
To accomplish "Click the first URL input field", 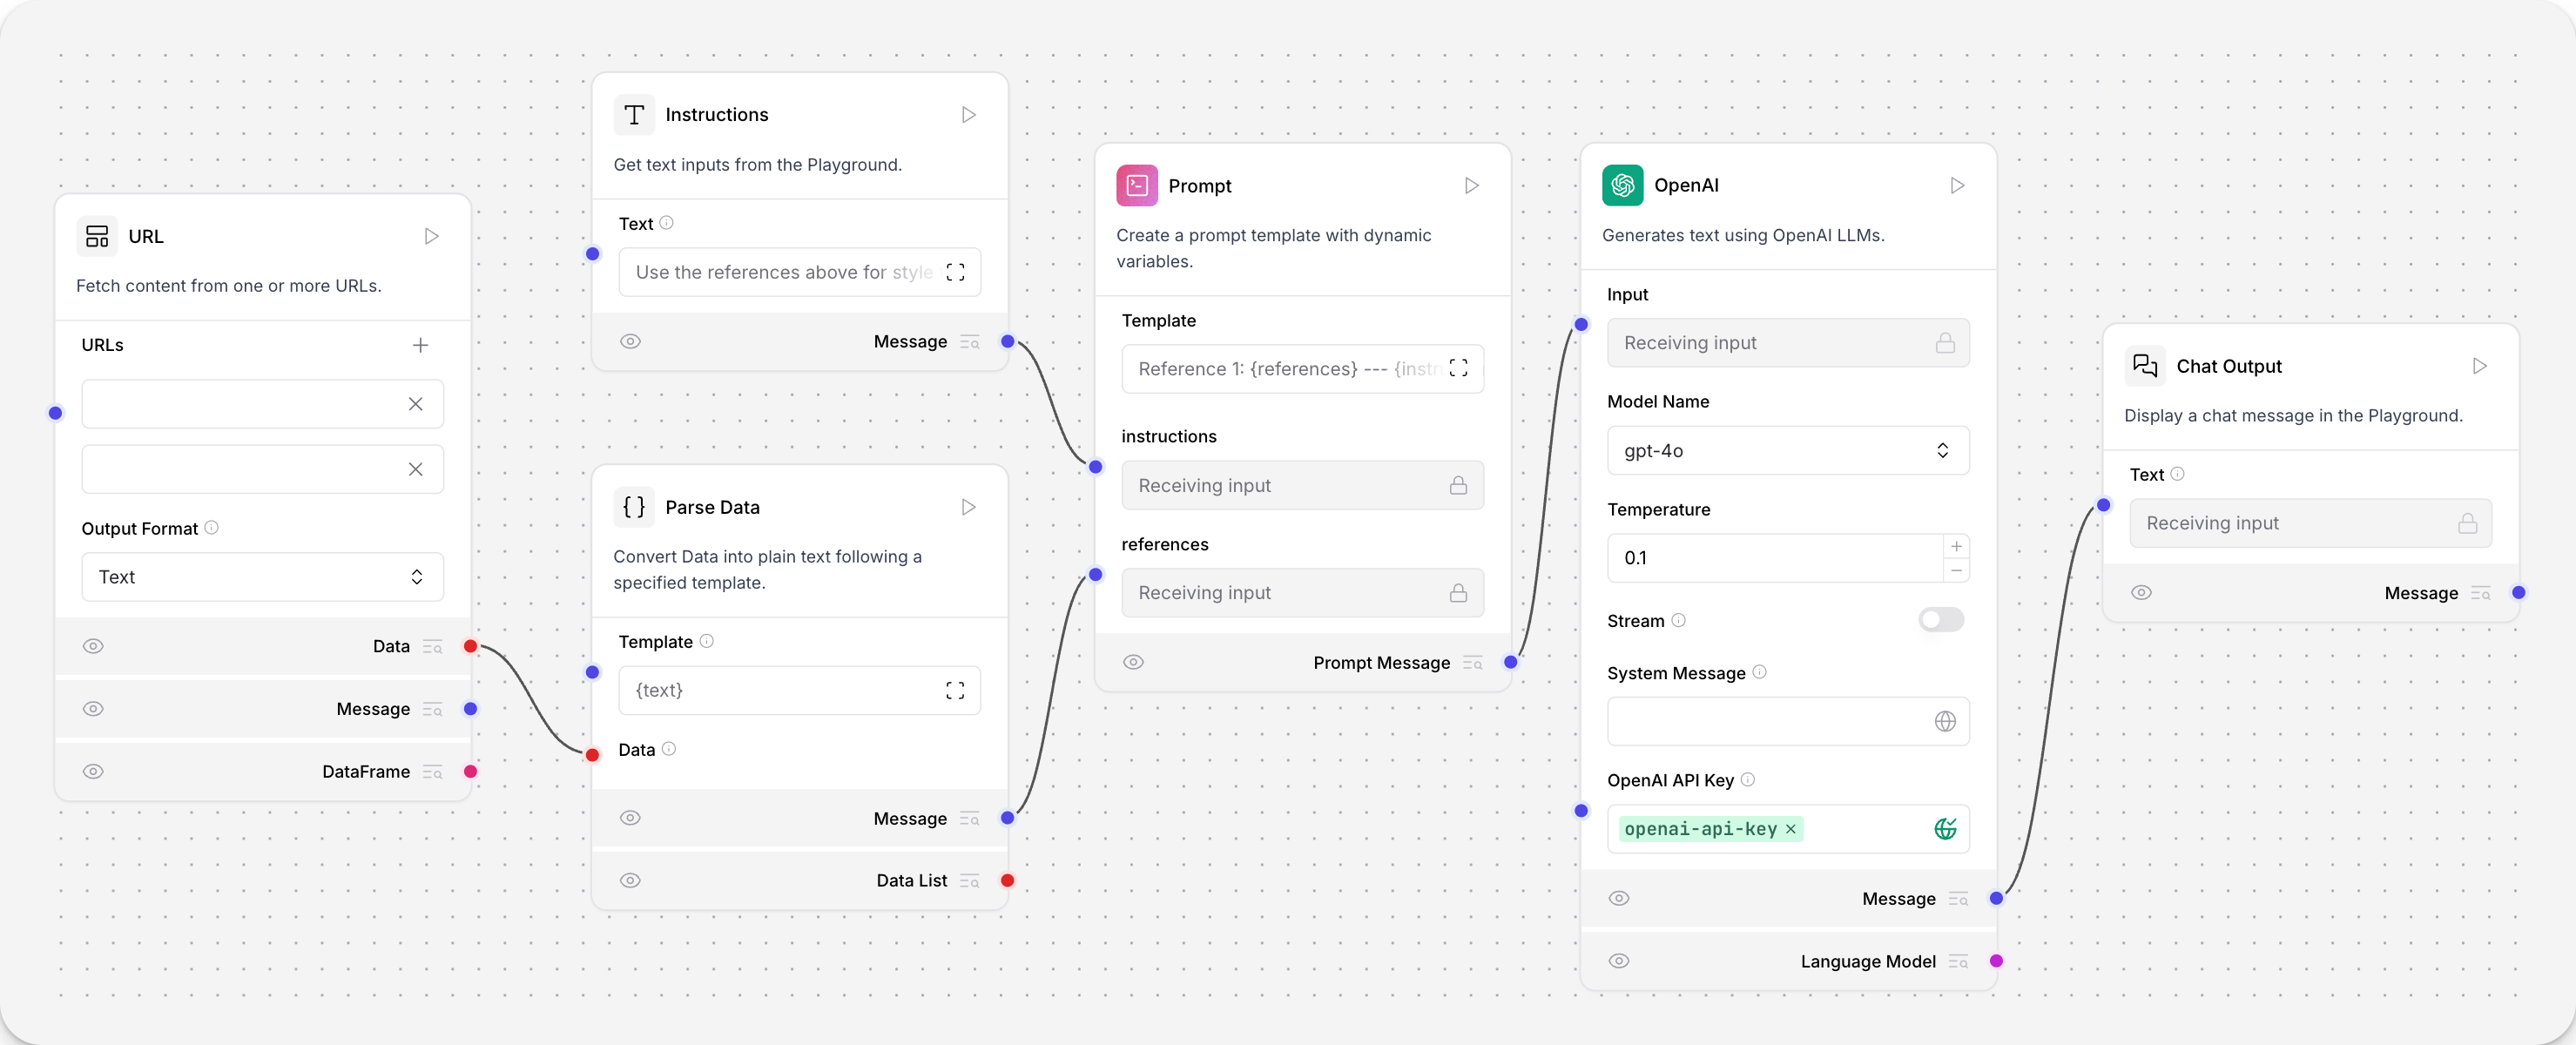I will 262,404.
